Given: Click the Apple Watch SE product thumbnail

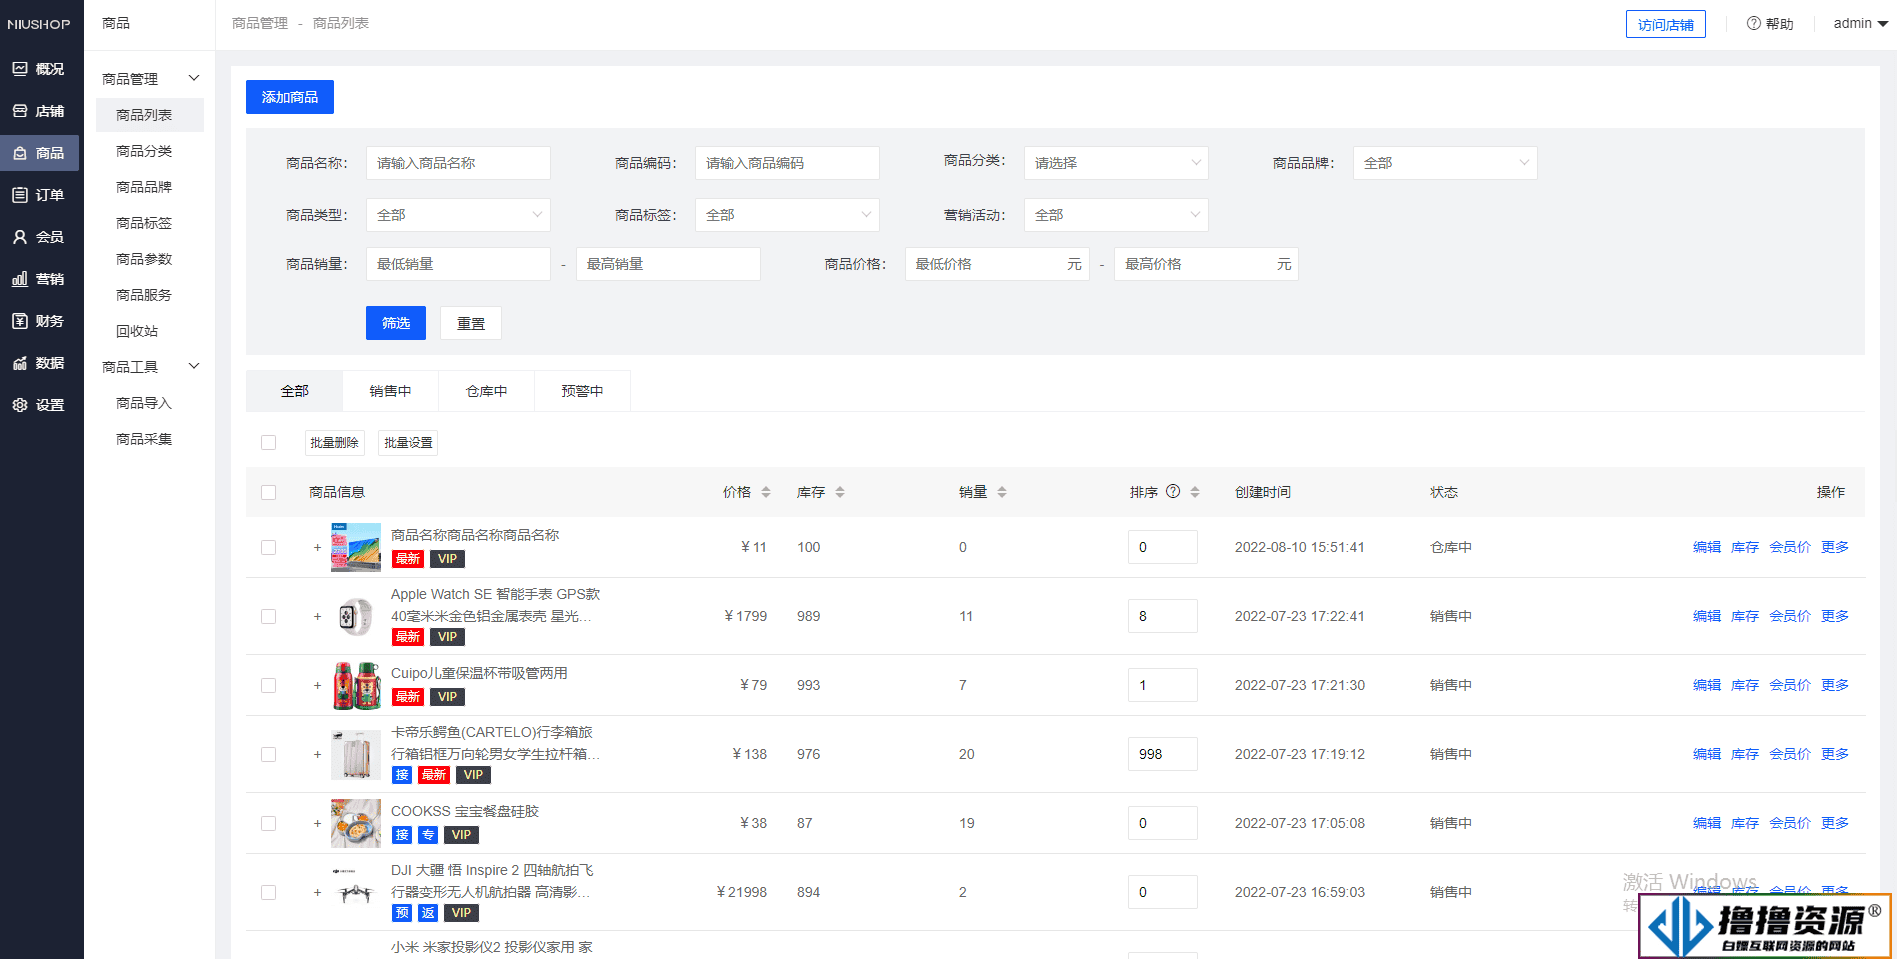Looking at the screenshot, I should click(x=356, y=616).
